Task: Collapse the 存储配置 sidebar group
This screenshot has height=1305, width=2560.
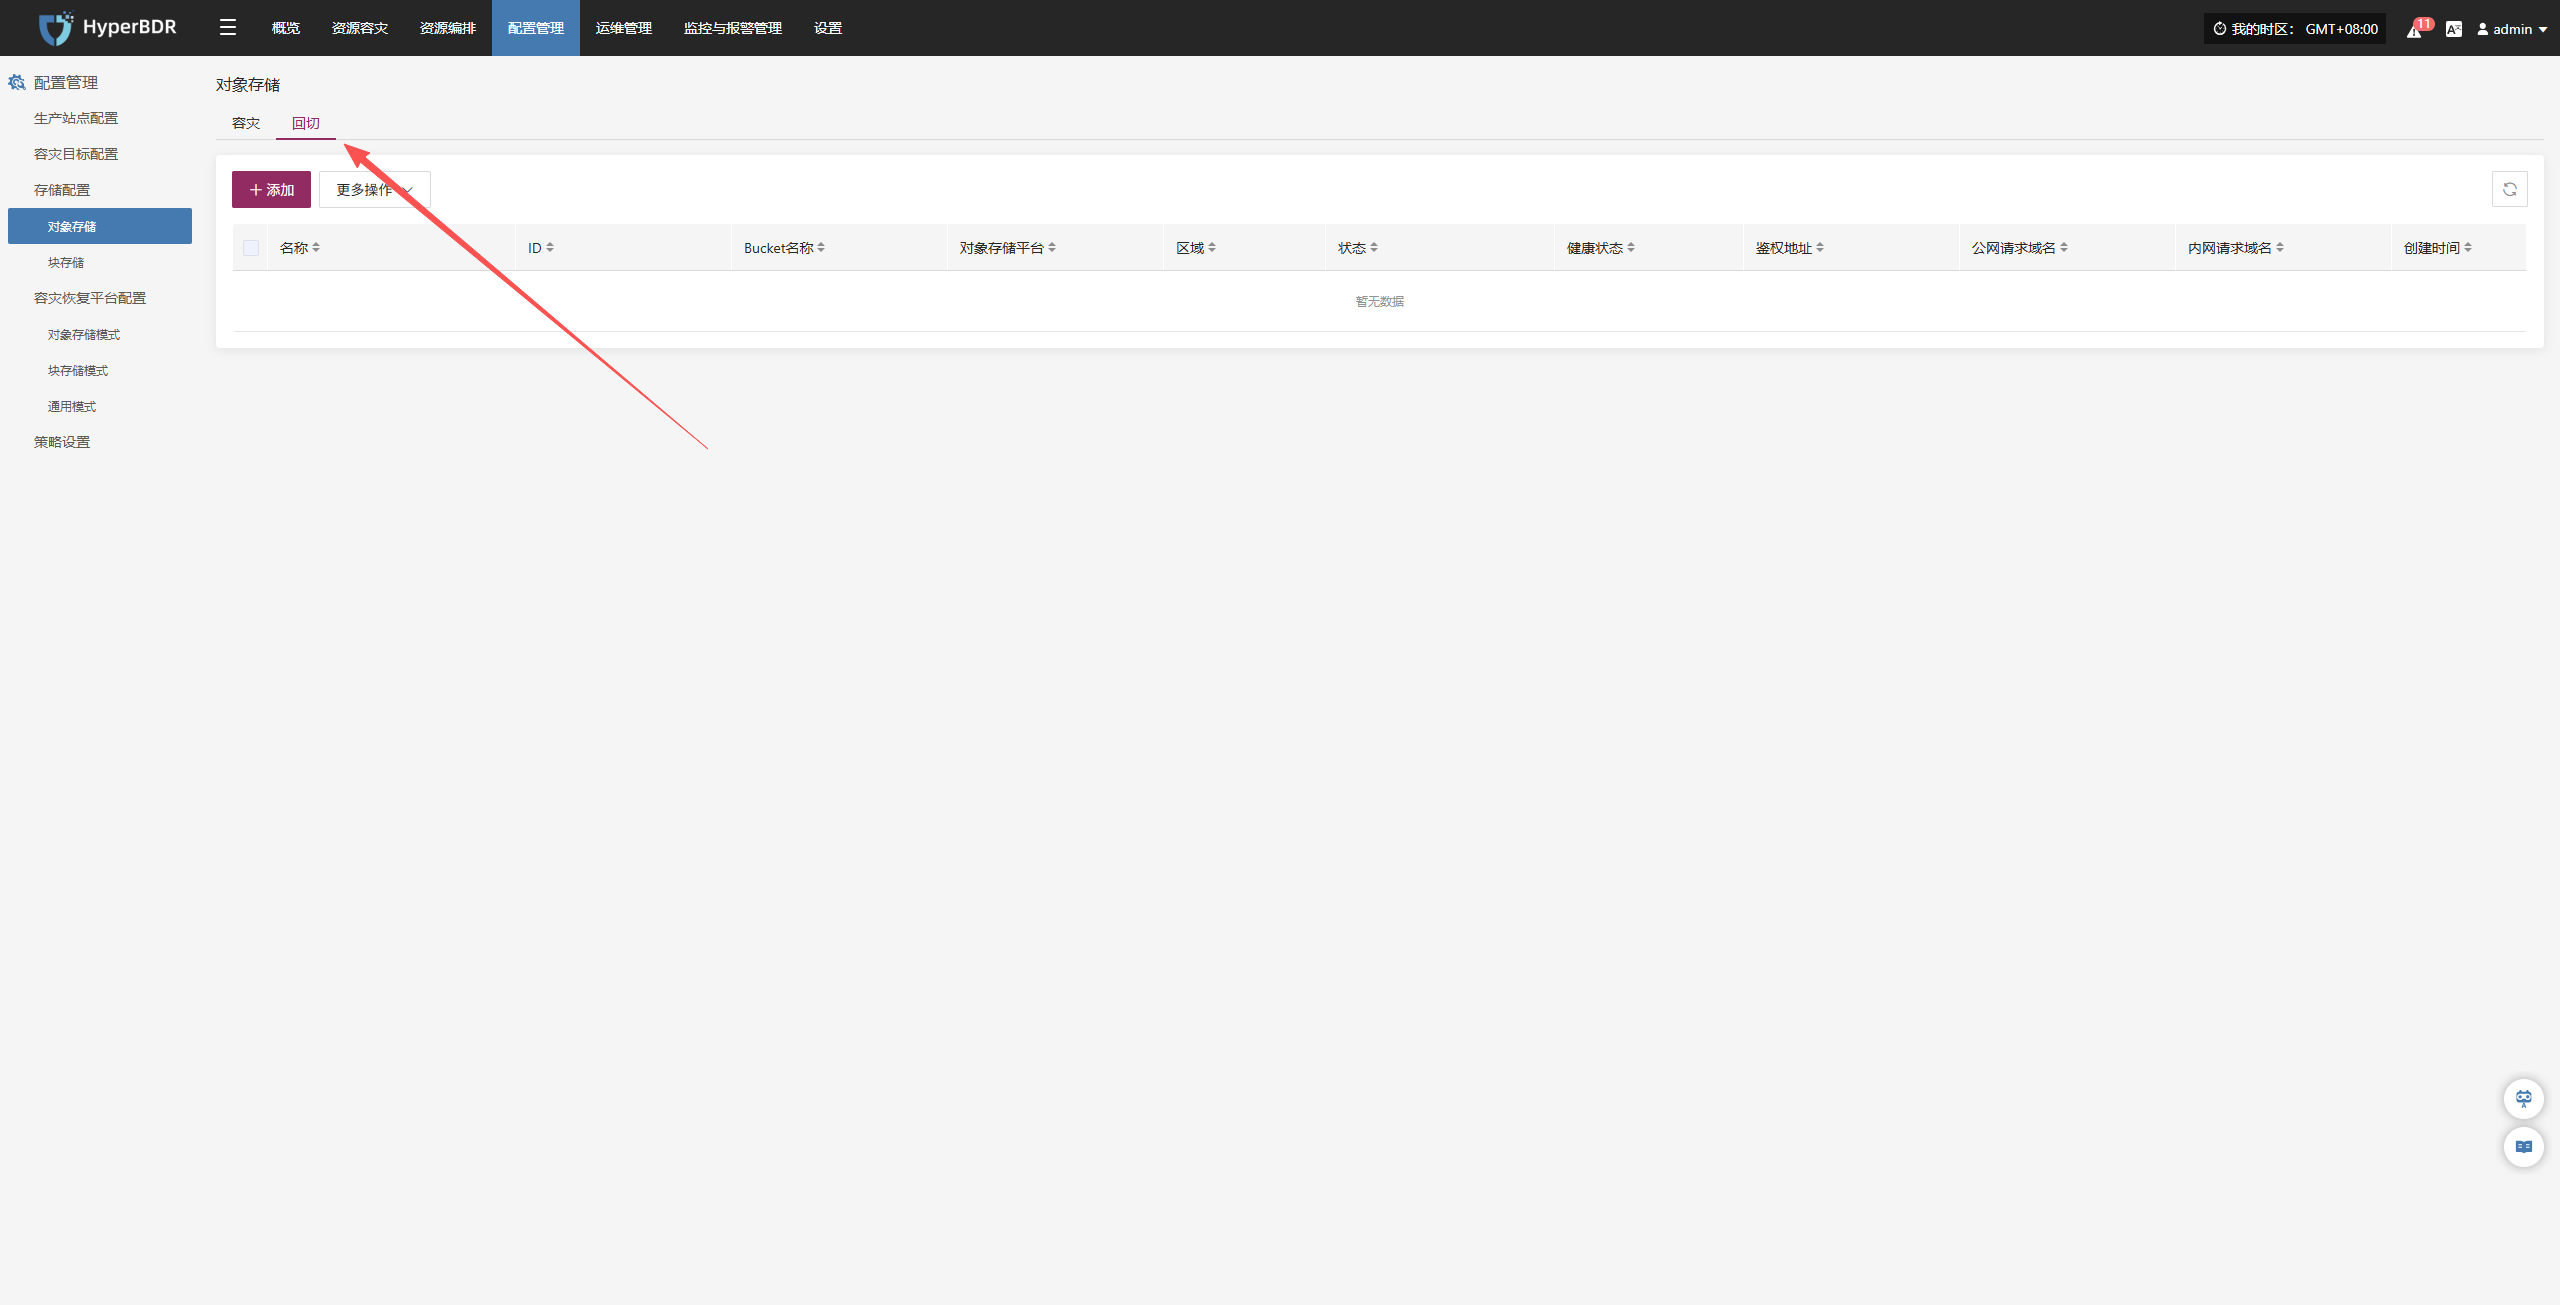Action: click(62, 190)
